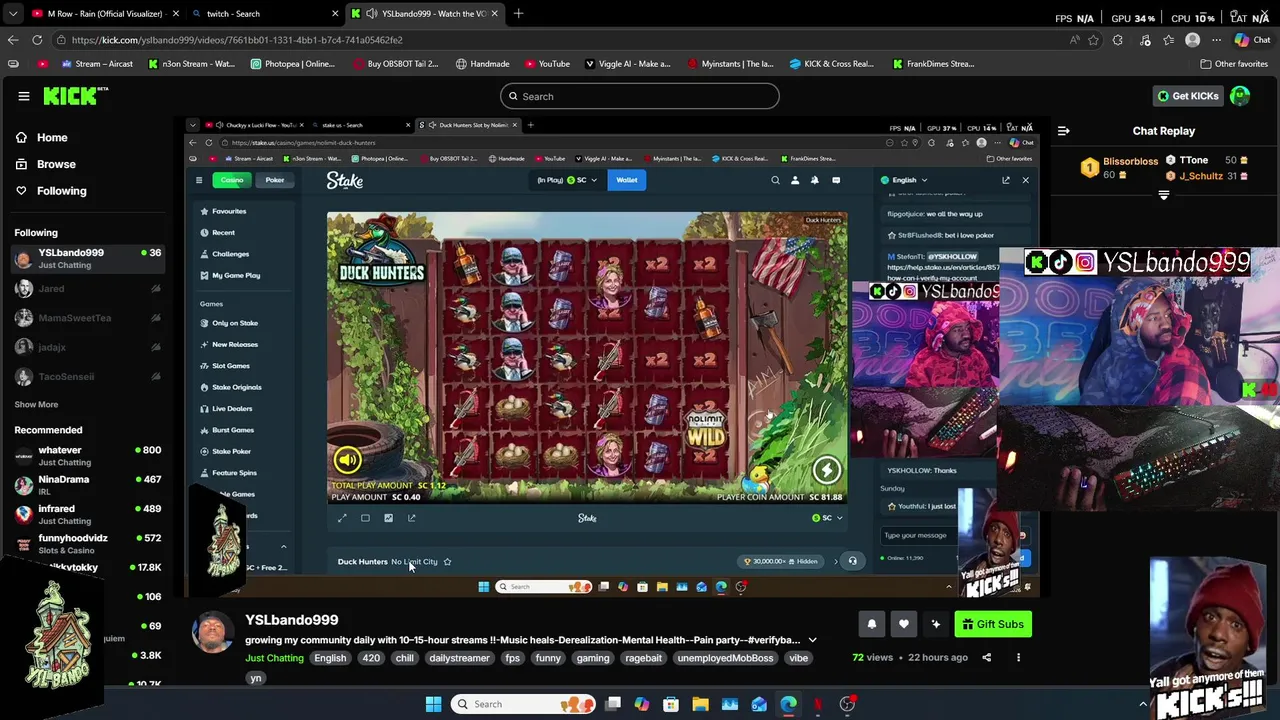Open the tab search dropdown
Viewport: 1280px width, 720px height.
tap(13, 13)
